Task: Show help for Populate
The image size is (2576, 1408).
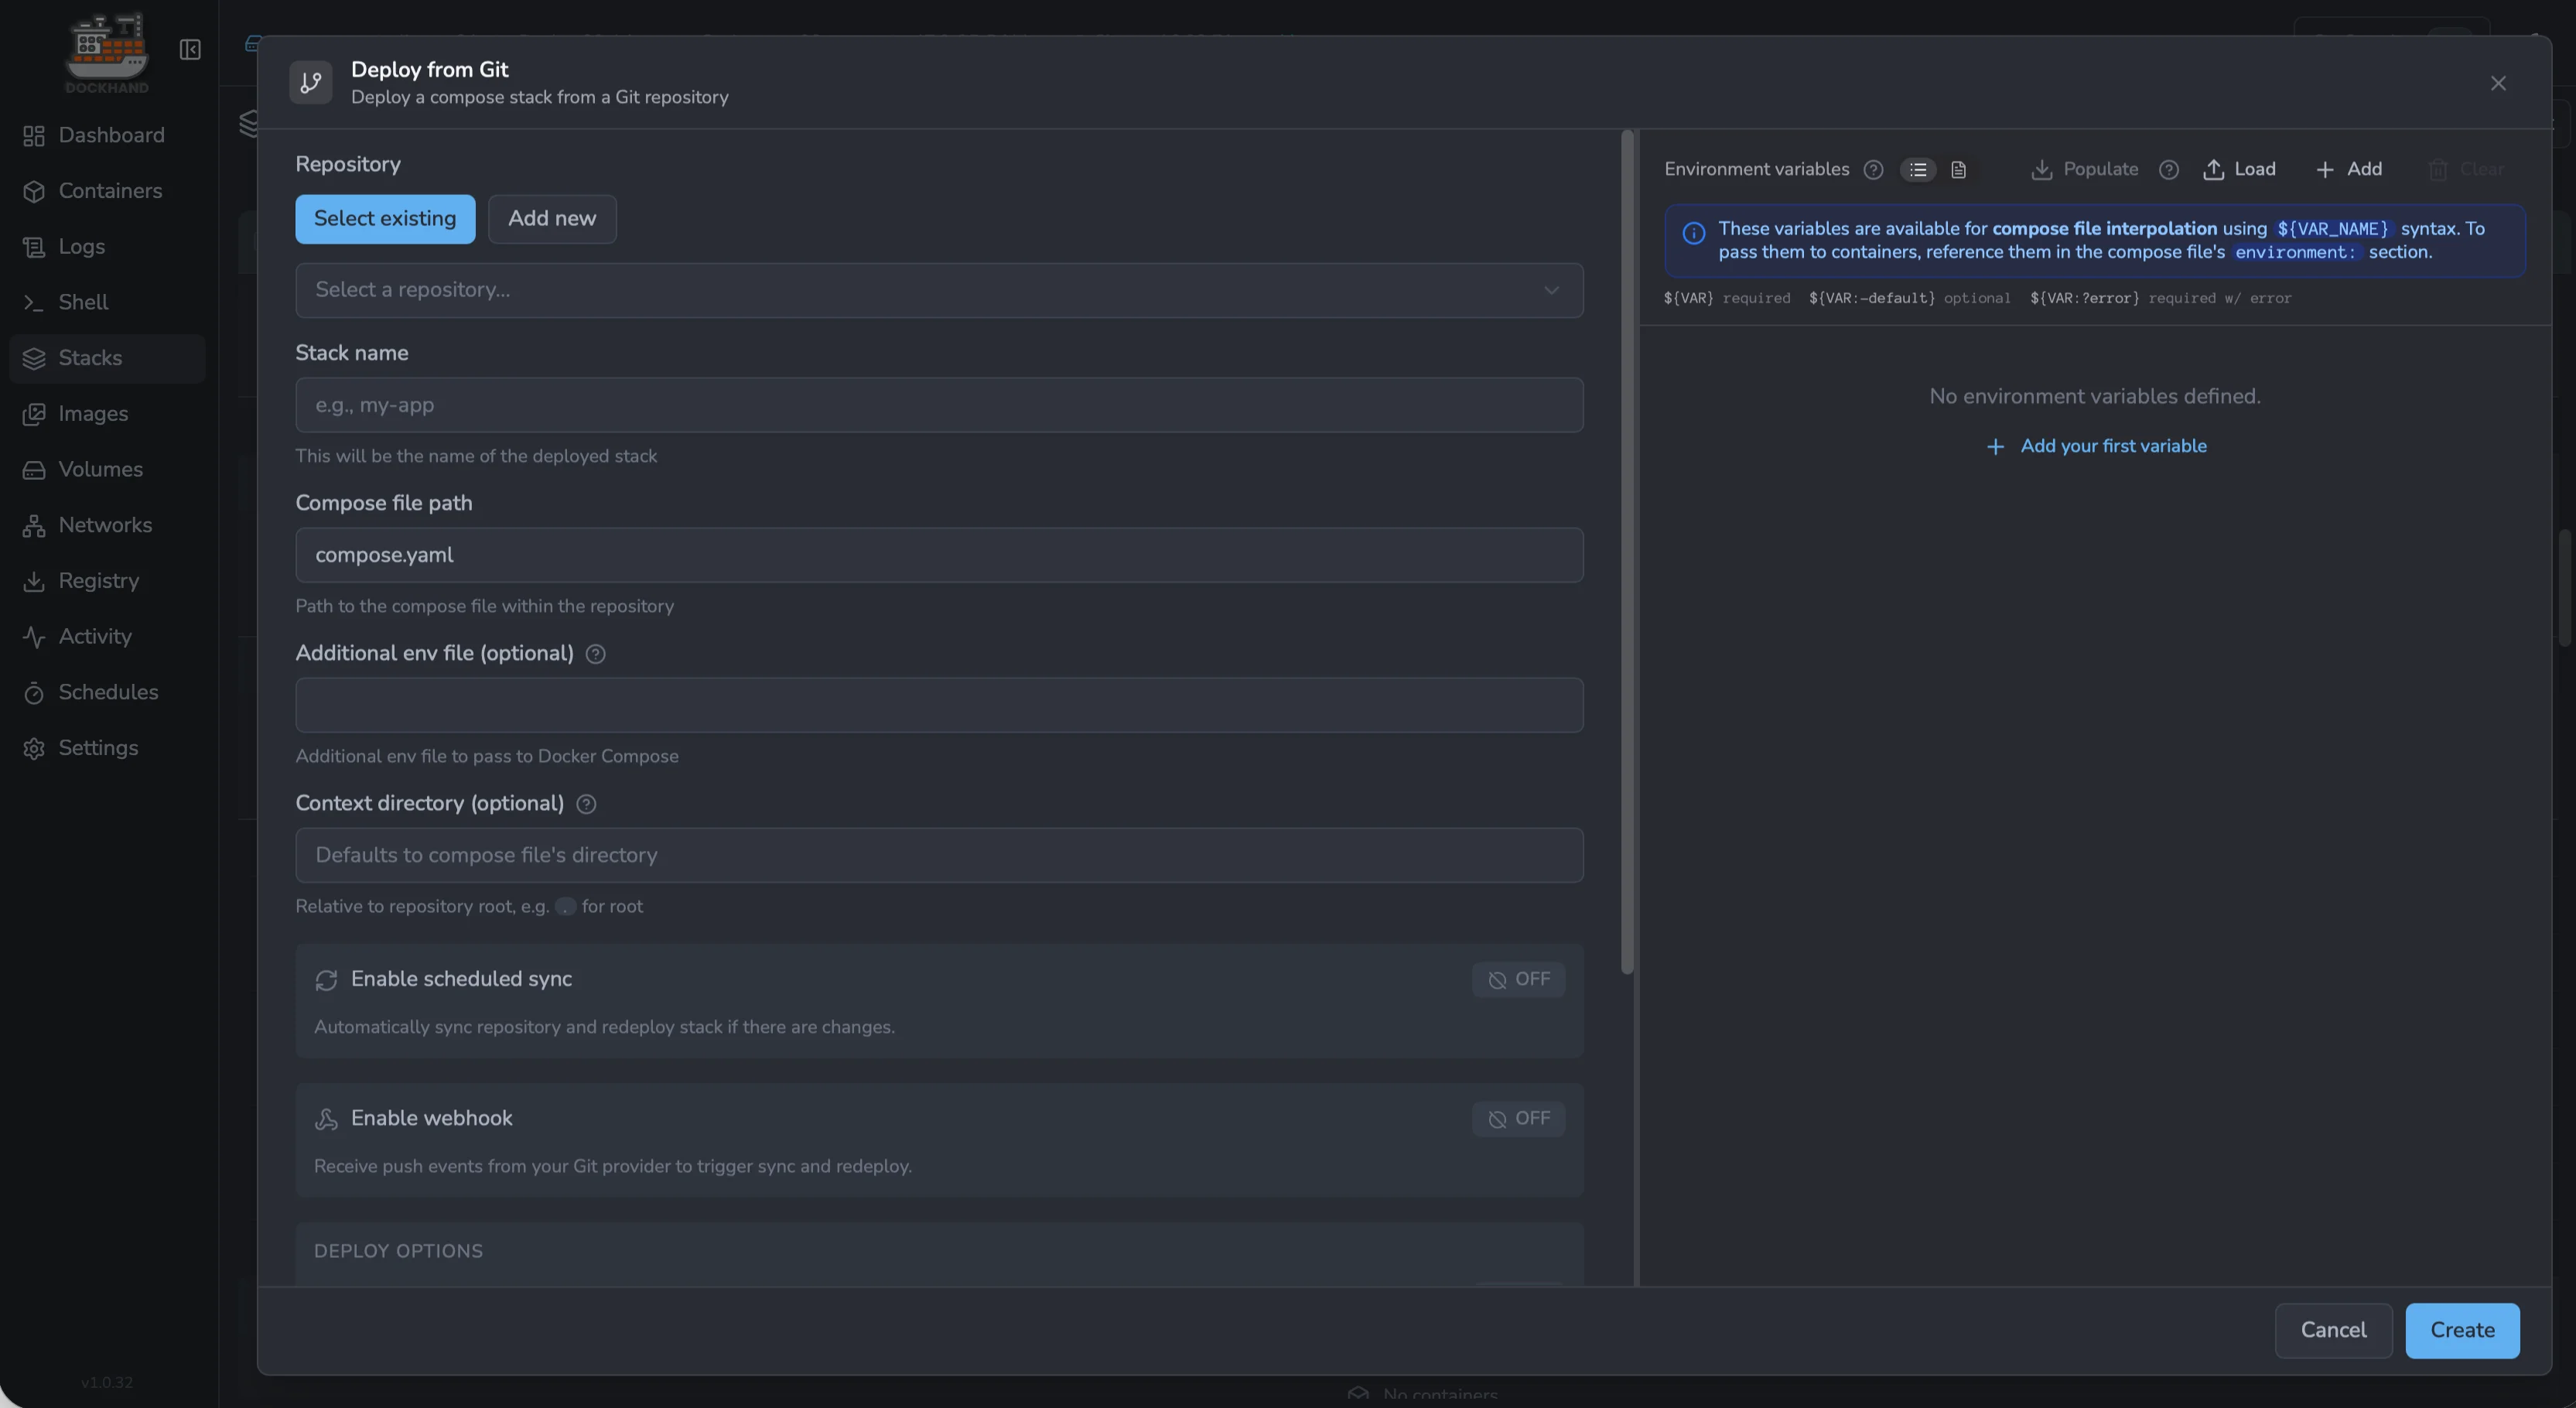Action: tap(2168, 170)
